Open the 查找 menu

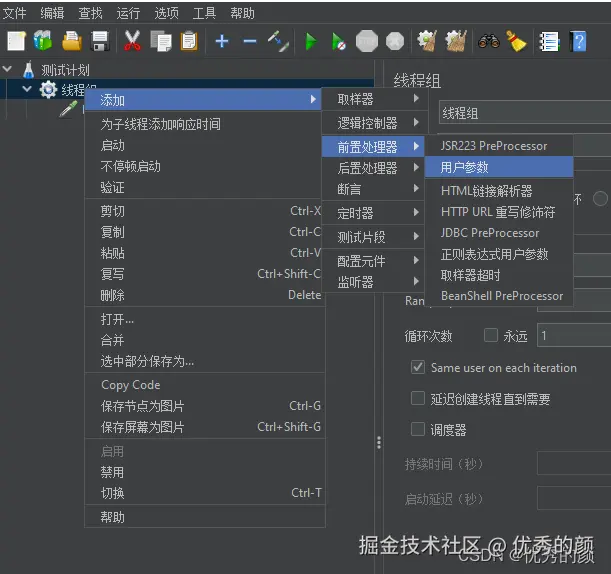pyautogui.click(x=90, y=13)
